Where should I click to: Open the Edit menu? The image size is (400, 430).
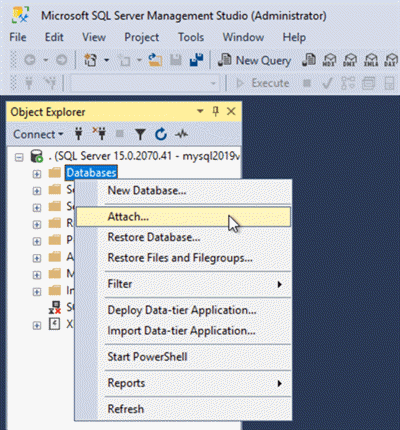click(54, 37)
